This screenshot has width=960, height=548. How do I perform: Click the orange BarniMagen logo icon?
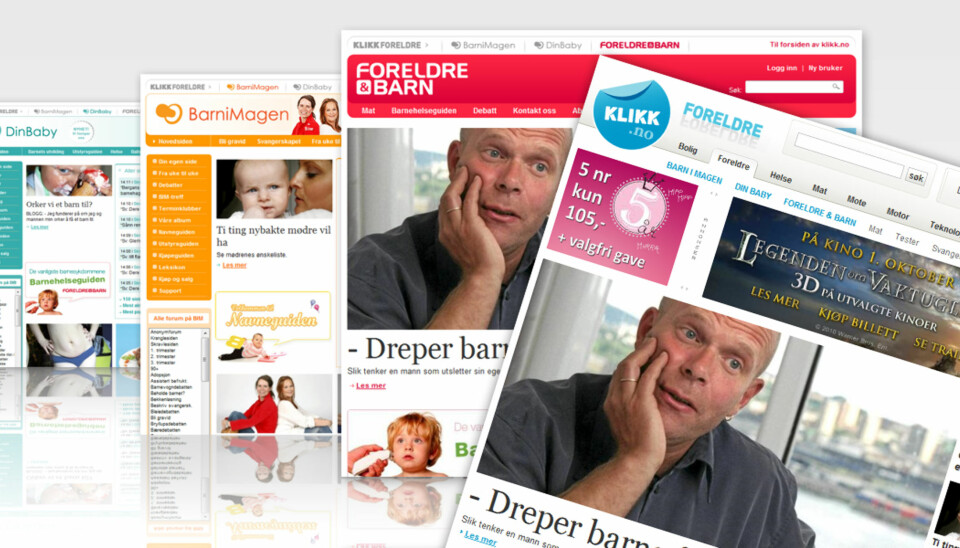point(169,114)
